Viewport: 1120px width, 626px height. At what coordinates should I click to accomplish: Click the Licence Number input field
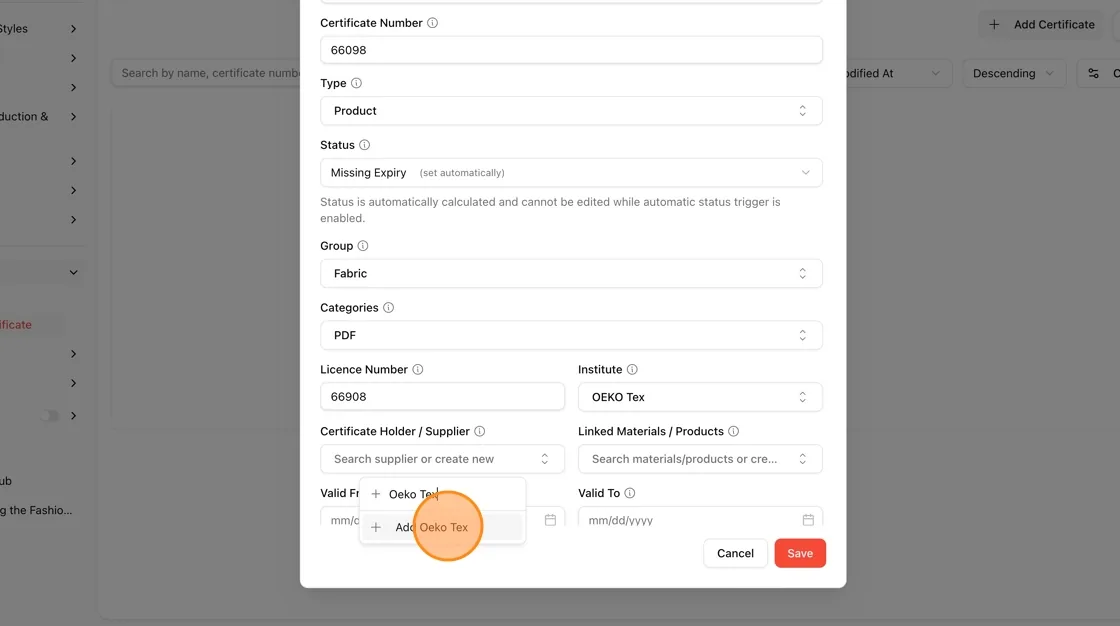pyautogui.click(x=442, y=397)
